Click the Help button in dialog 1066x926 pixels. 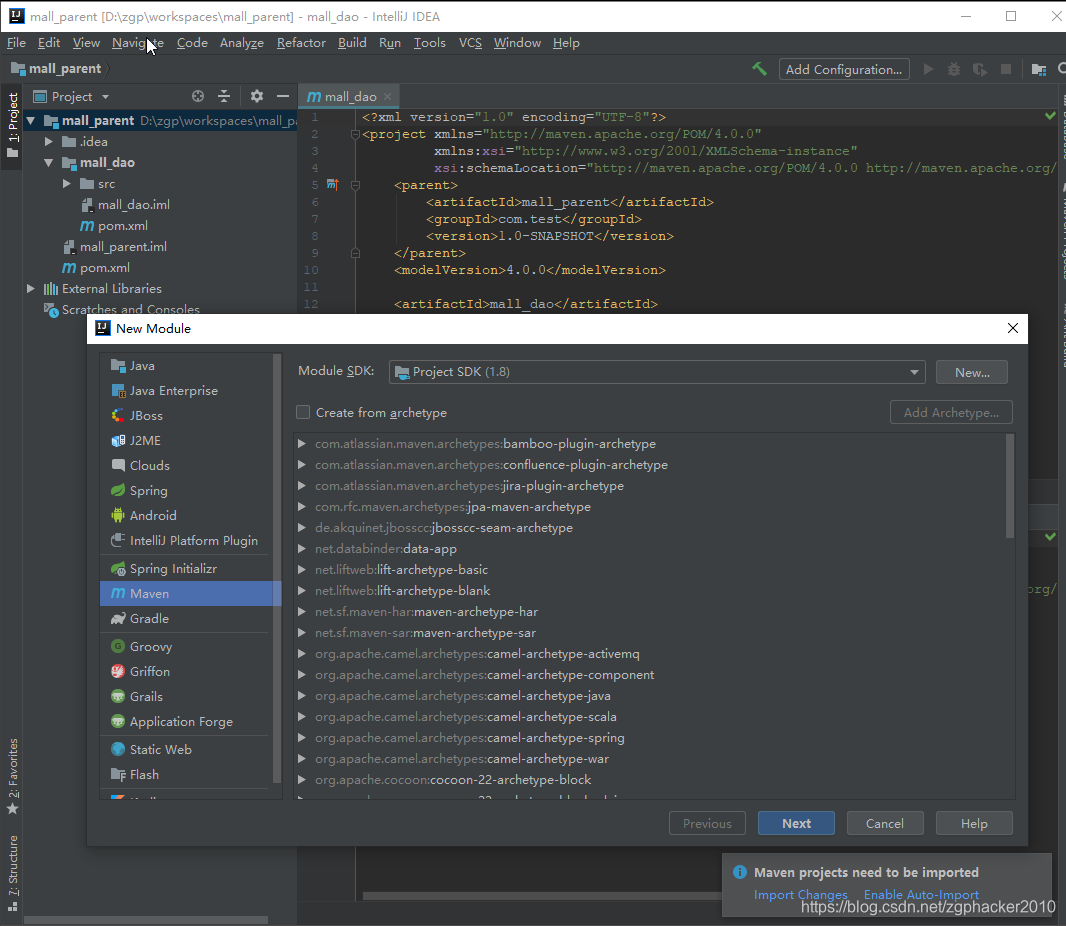pos(974,823)
